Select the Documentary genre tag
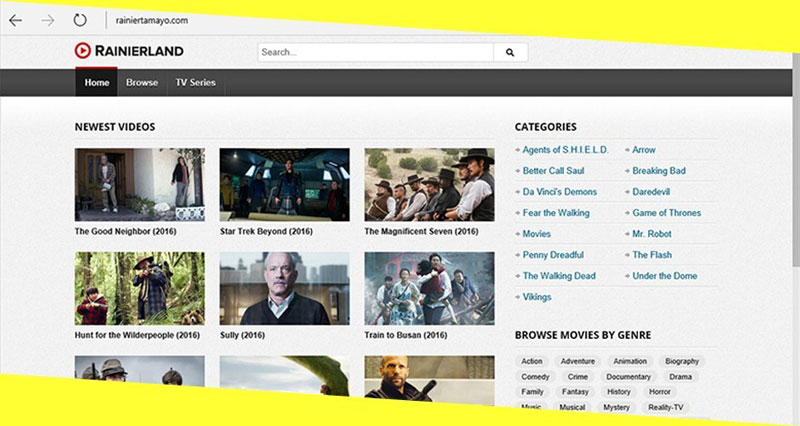The image size is (800, 426). pyautogui.click(x=628, y=377)
